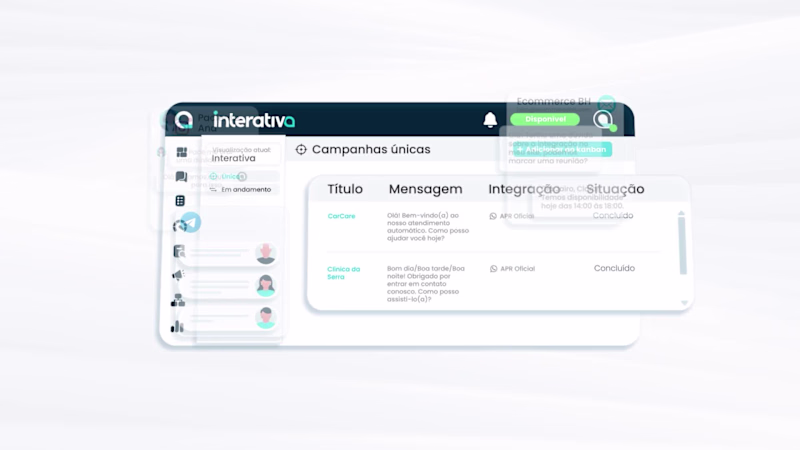The height and width of the screenshot is (450, 800).
Task: Open the notifications bell
Action: click(490, 120)
